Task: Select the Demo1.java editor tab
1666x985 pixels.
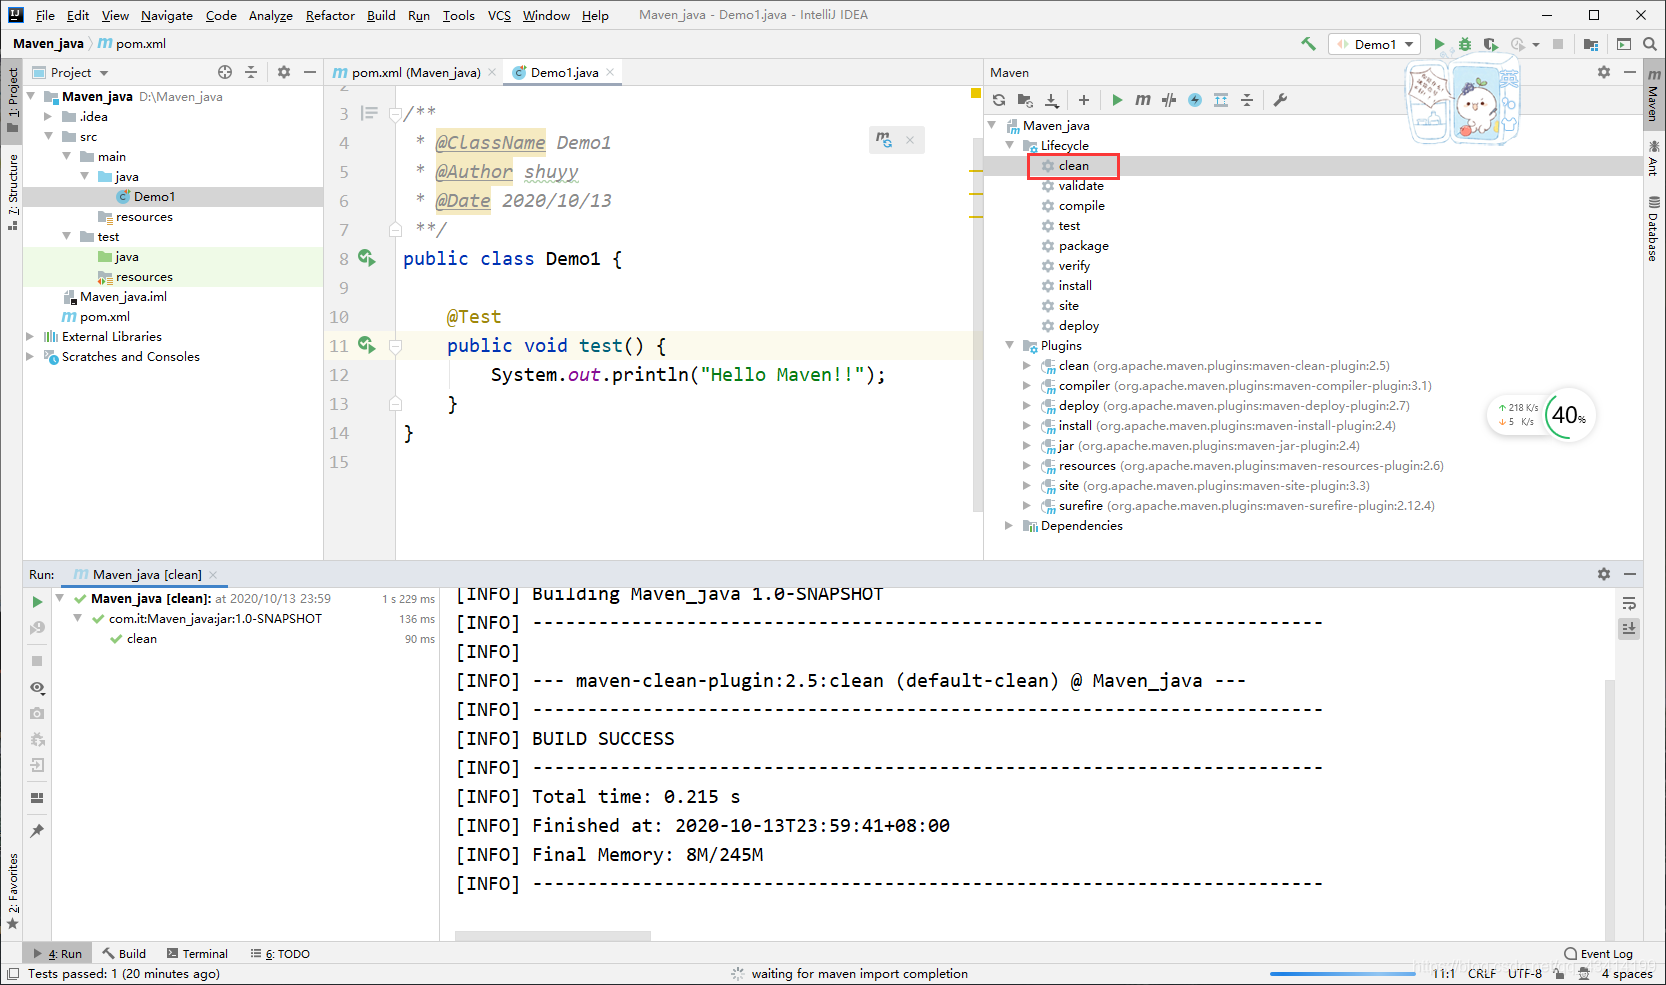Action: pyautogui.click(x=564, y=72)
